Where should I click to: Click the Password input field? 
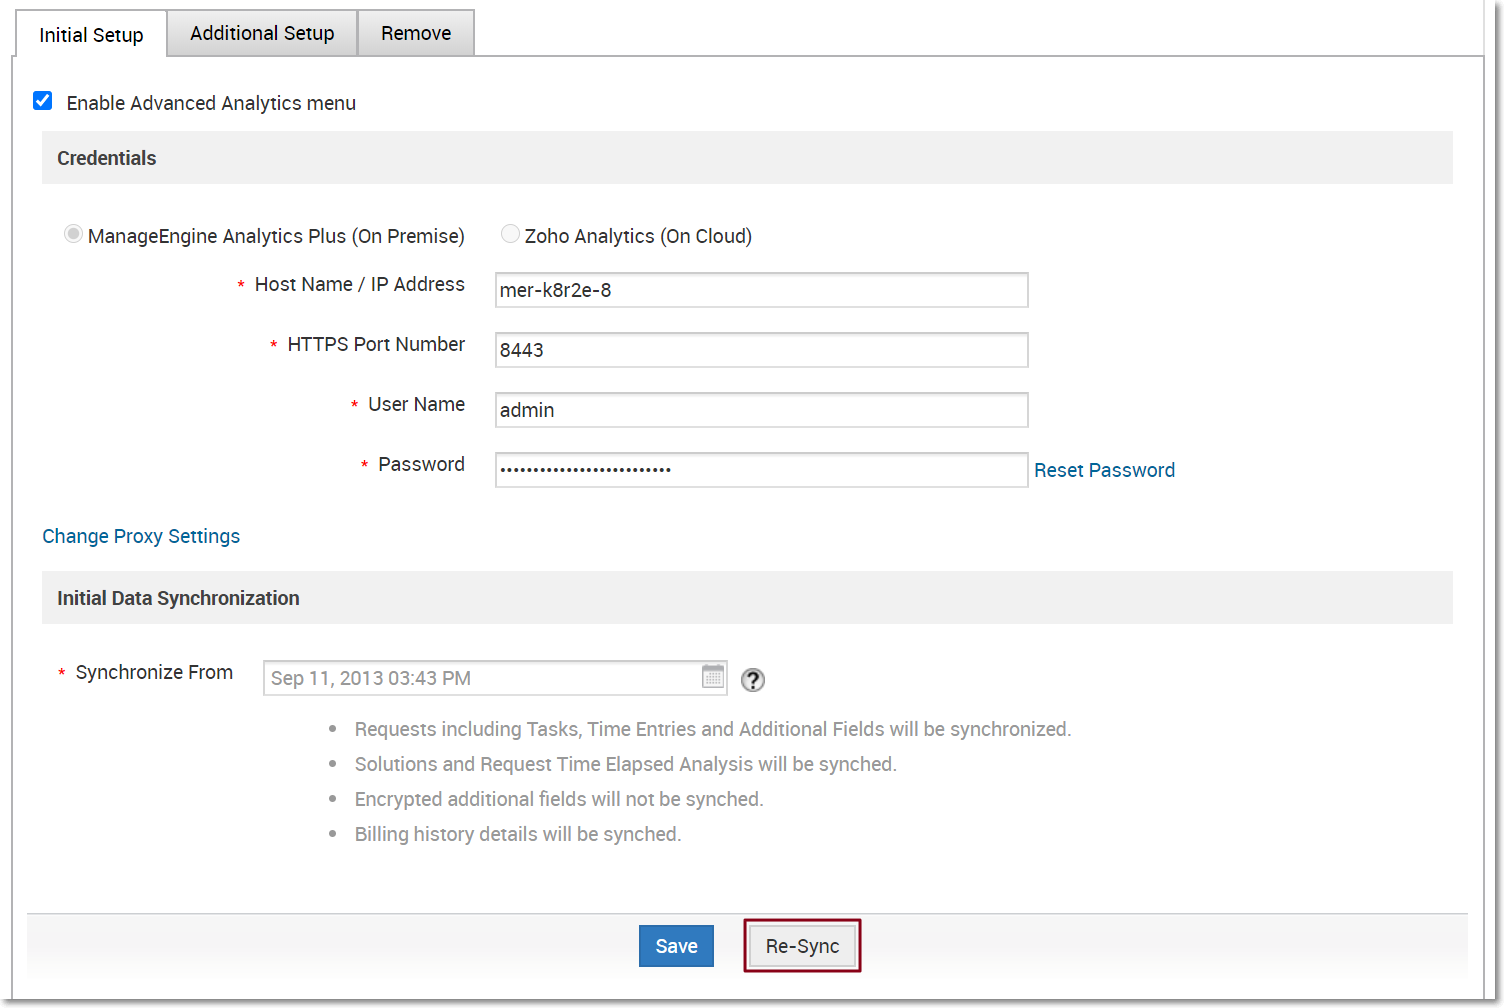(x=761, y=470)
